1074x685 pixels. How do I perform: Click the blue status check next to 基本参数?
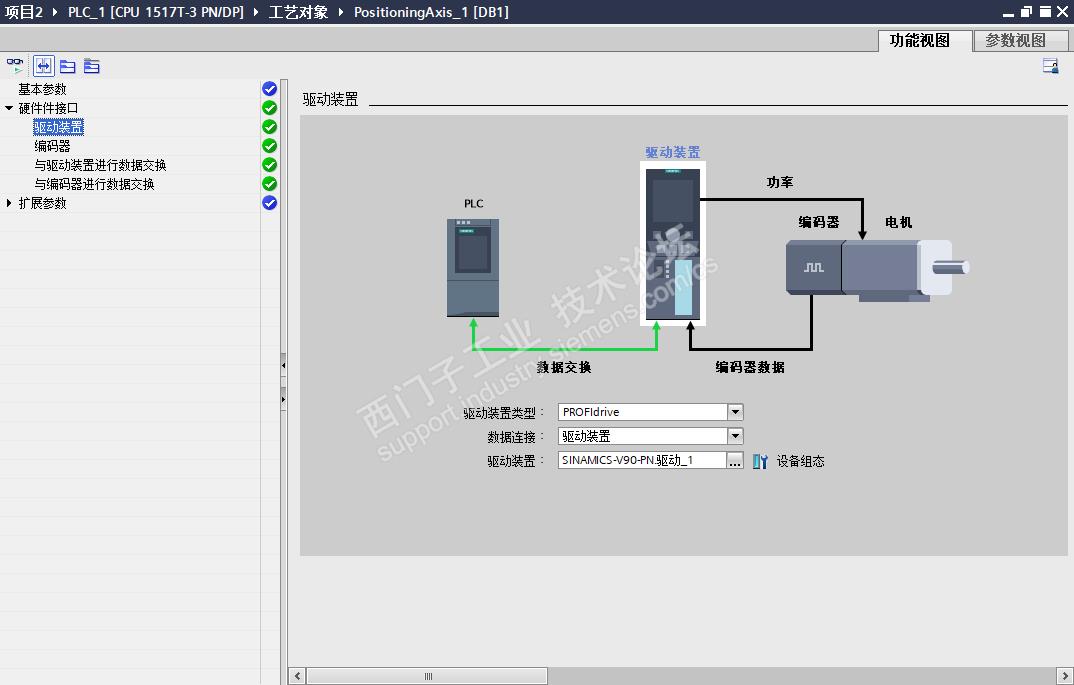point(269,89)
